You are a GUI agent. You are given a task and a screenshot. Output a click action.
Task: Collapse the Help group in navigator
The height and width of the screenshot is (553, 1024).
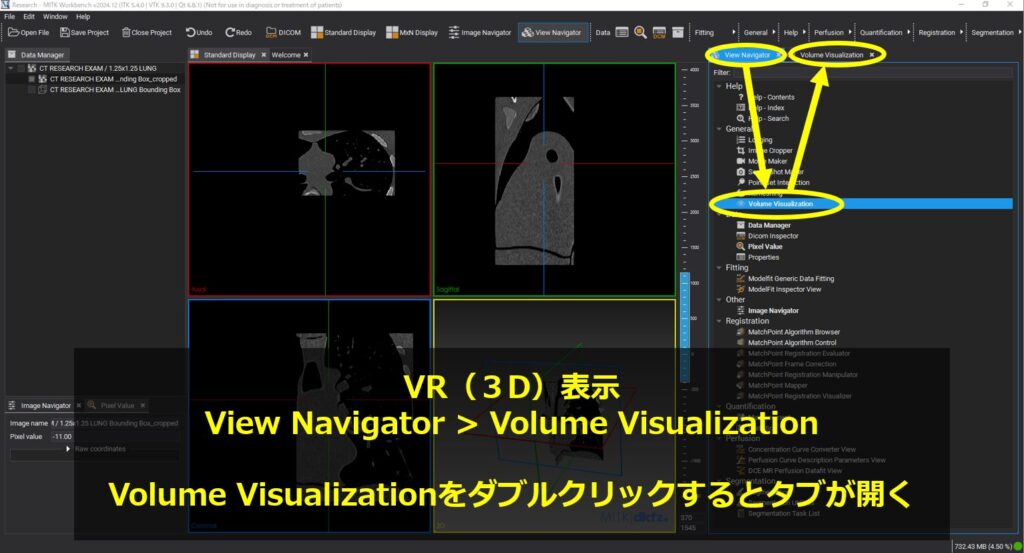[719, 86]
